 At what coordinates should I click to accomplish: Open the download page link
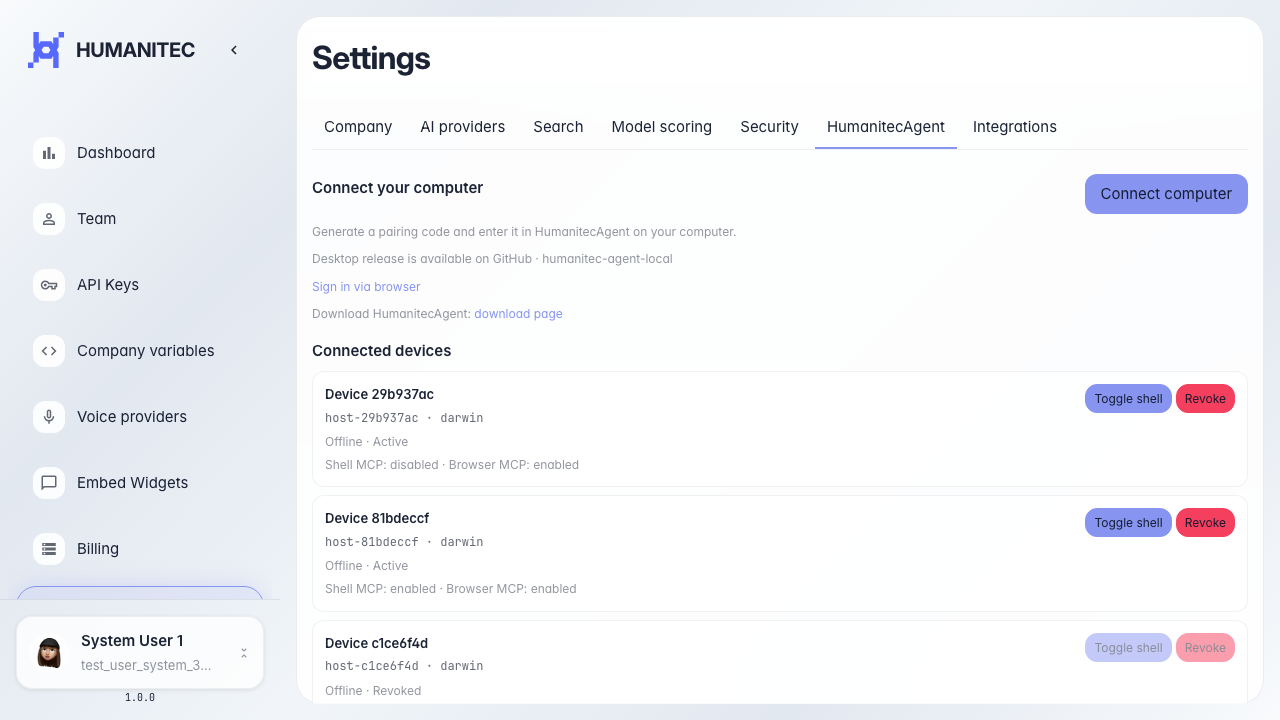(x=518, y=314)
